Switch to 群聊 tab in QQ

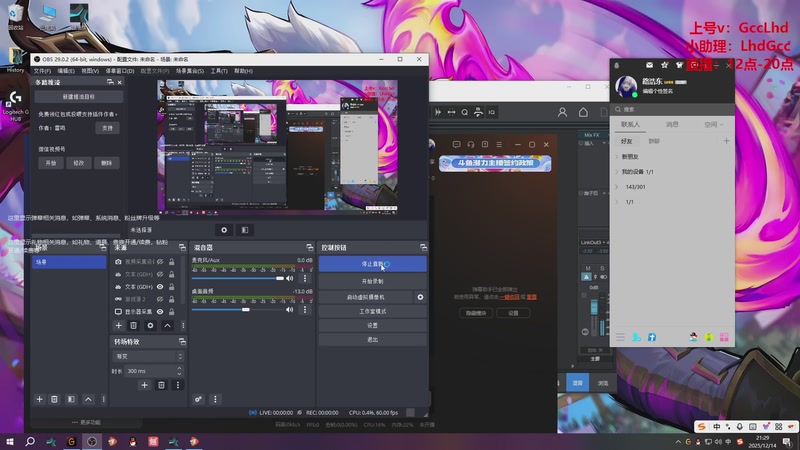(654, 141)
